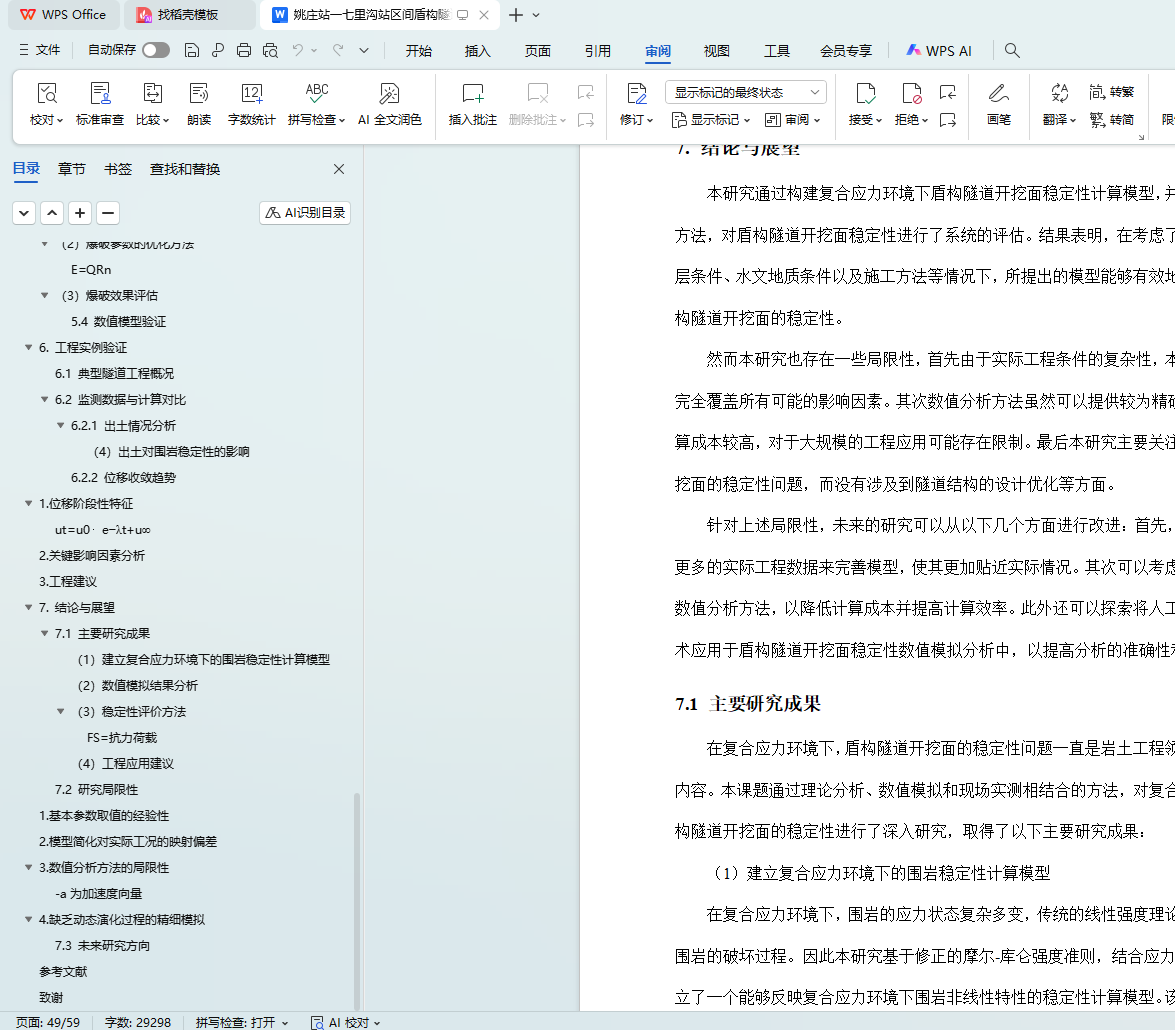This screenshot has width=1175, height=1030.
Task: Click the search magnifier icon in menu bar
Action: 1012,51
